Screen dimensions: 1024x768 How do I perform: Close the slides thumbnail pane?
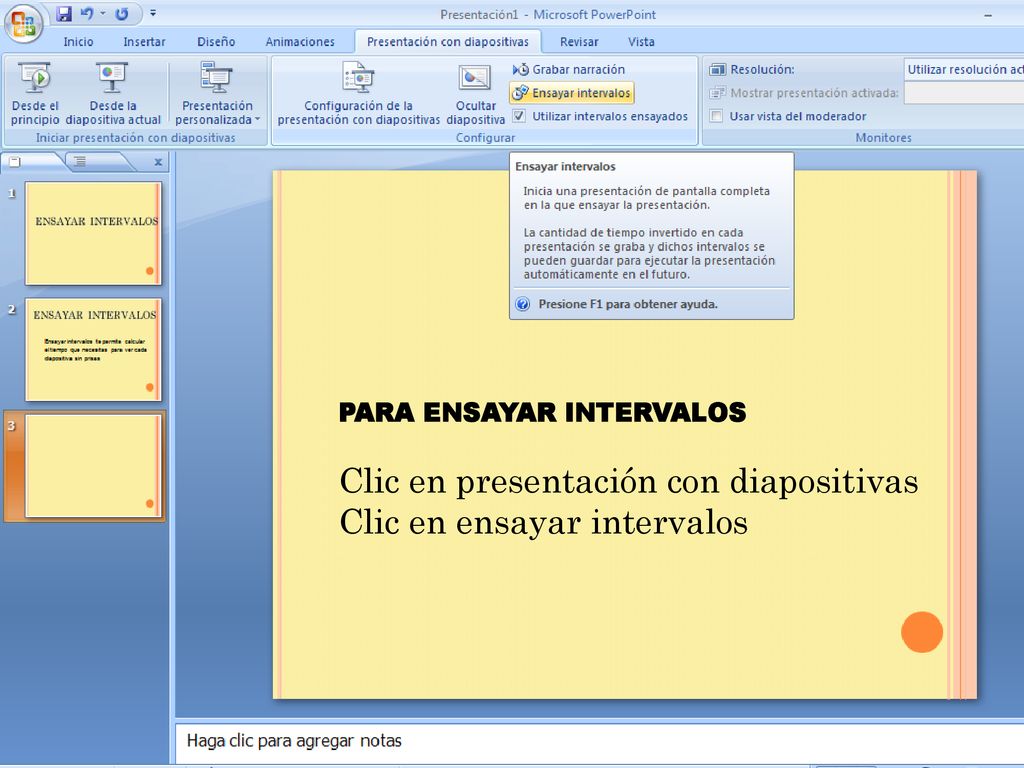tap(158, 162)
